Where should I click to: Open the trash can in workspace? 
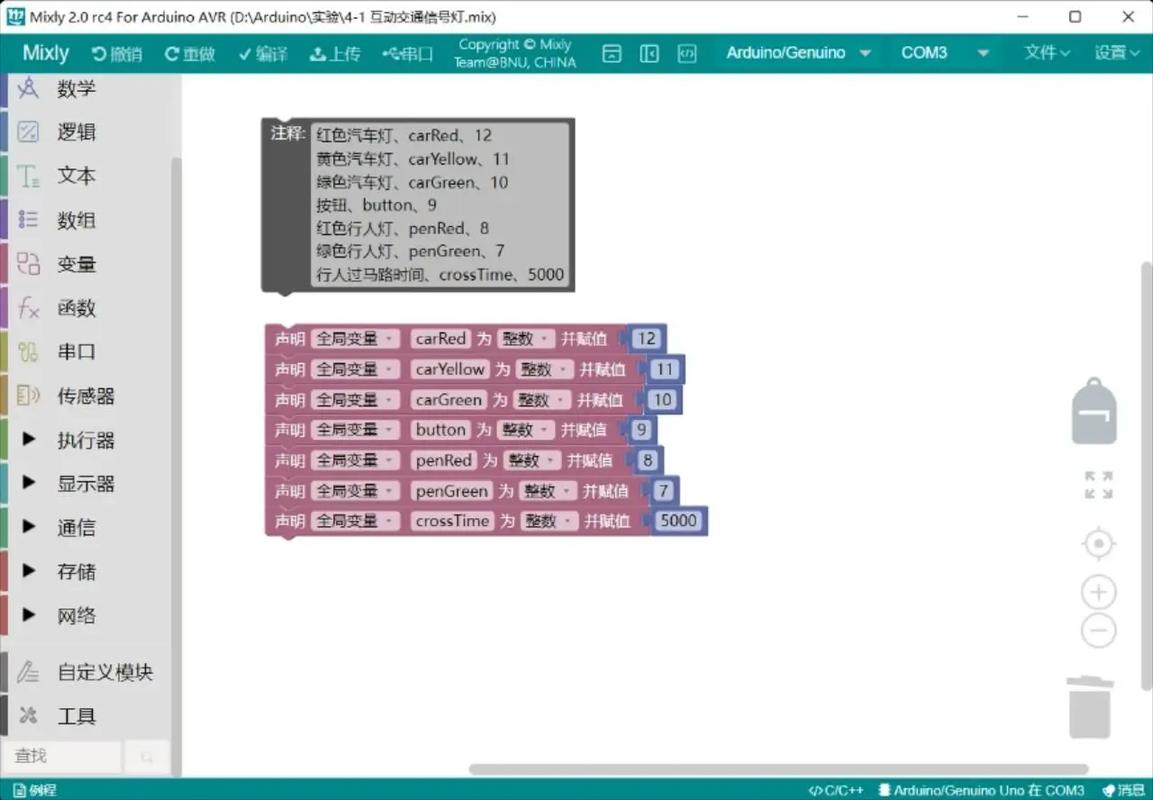click(x=1091, y=707)
